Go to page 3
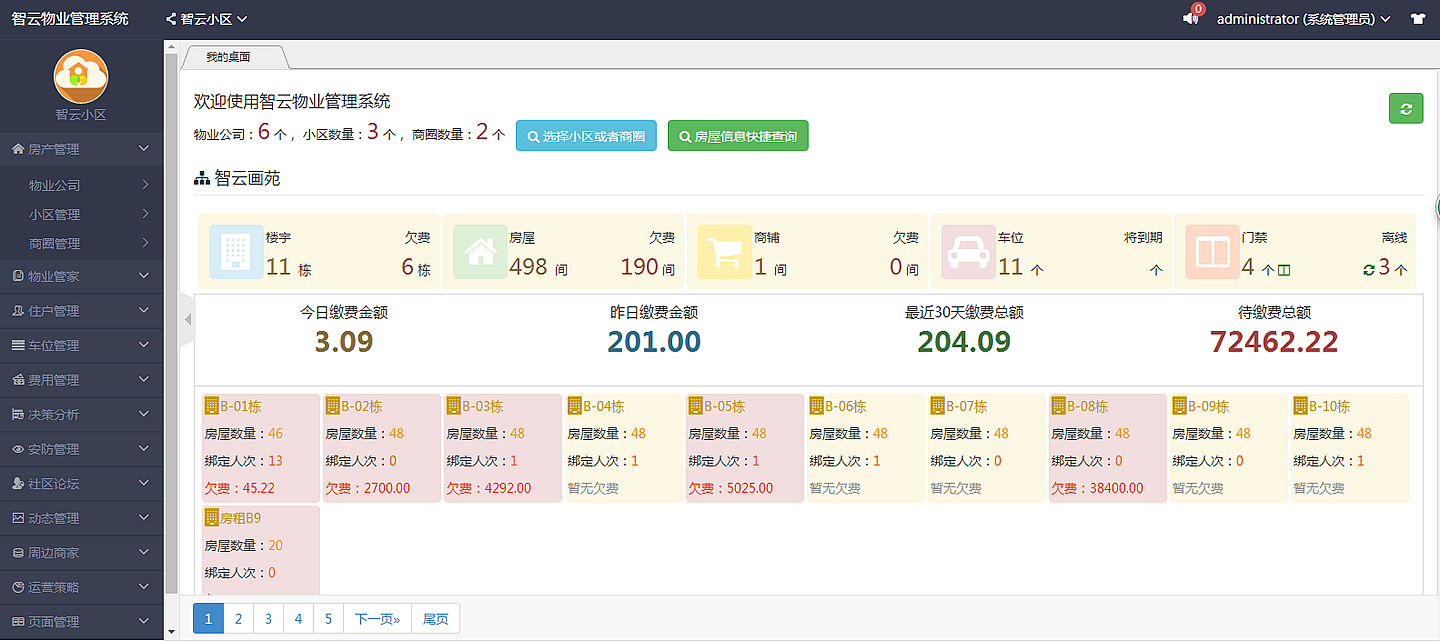The width and height of the screenshot is (1440, 641). tap(268, 619)
